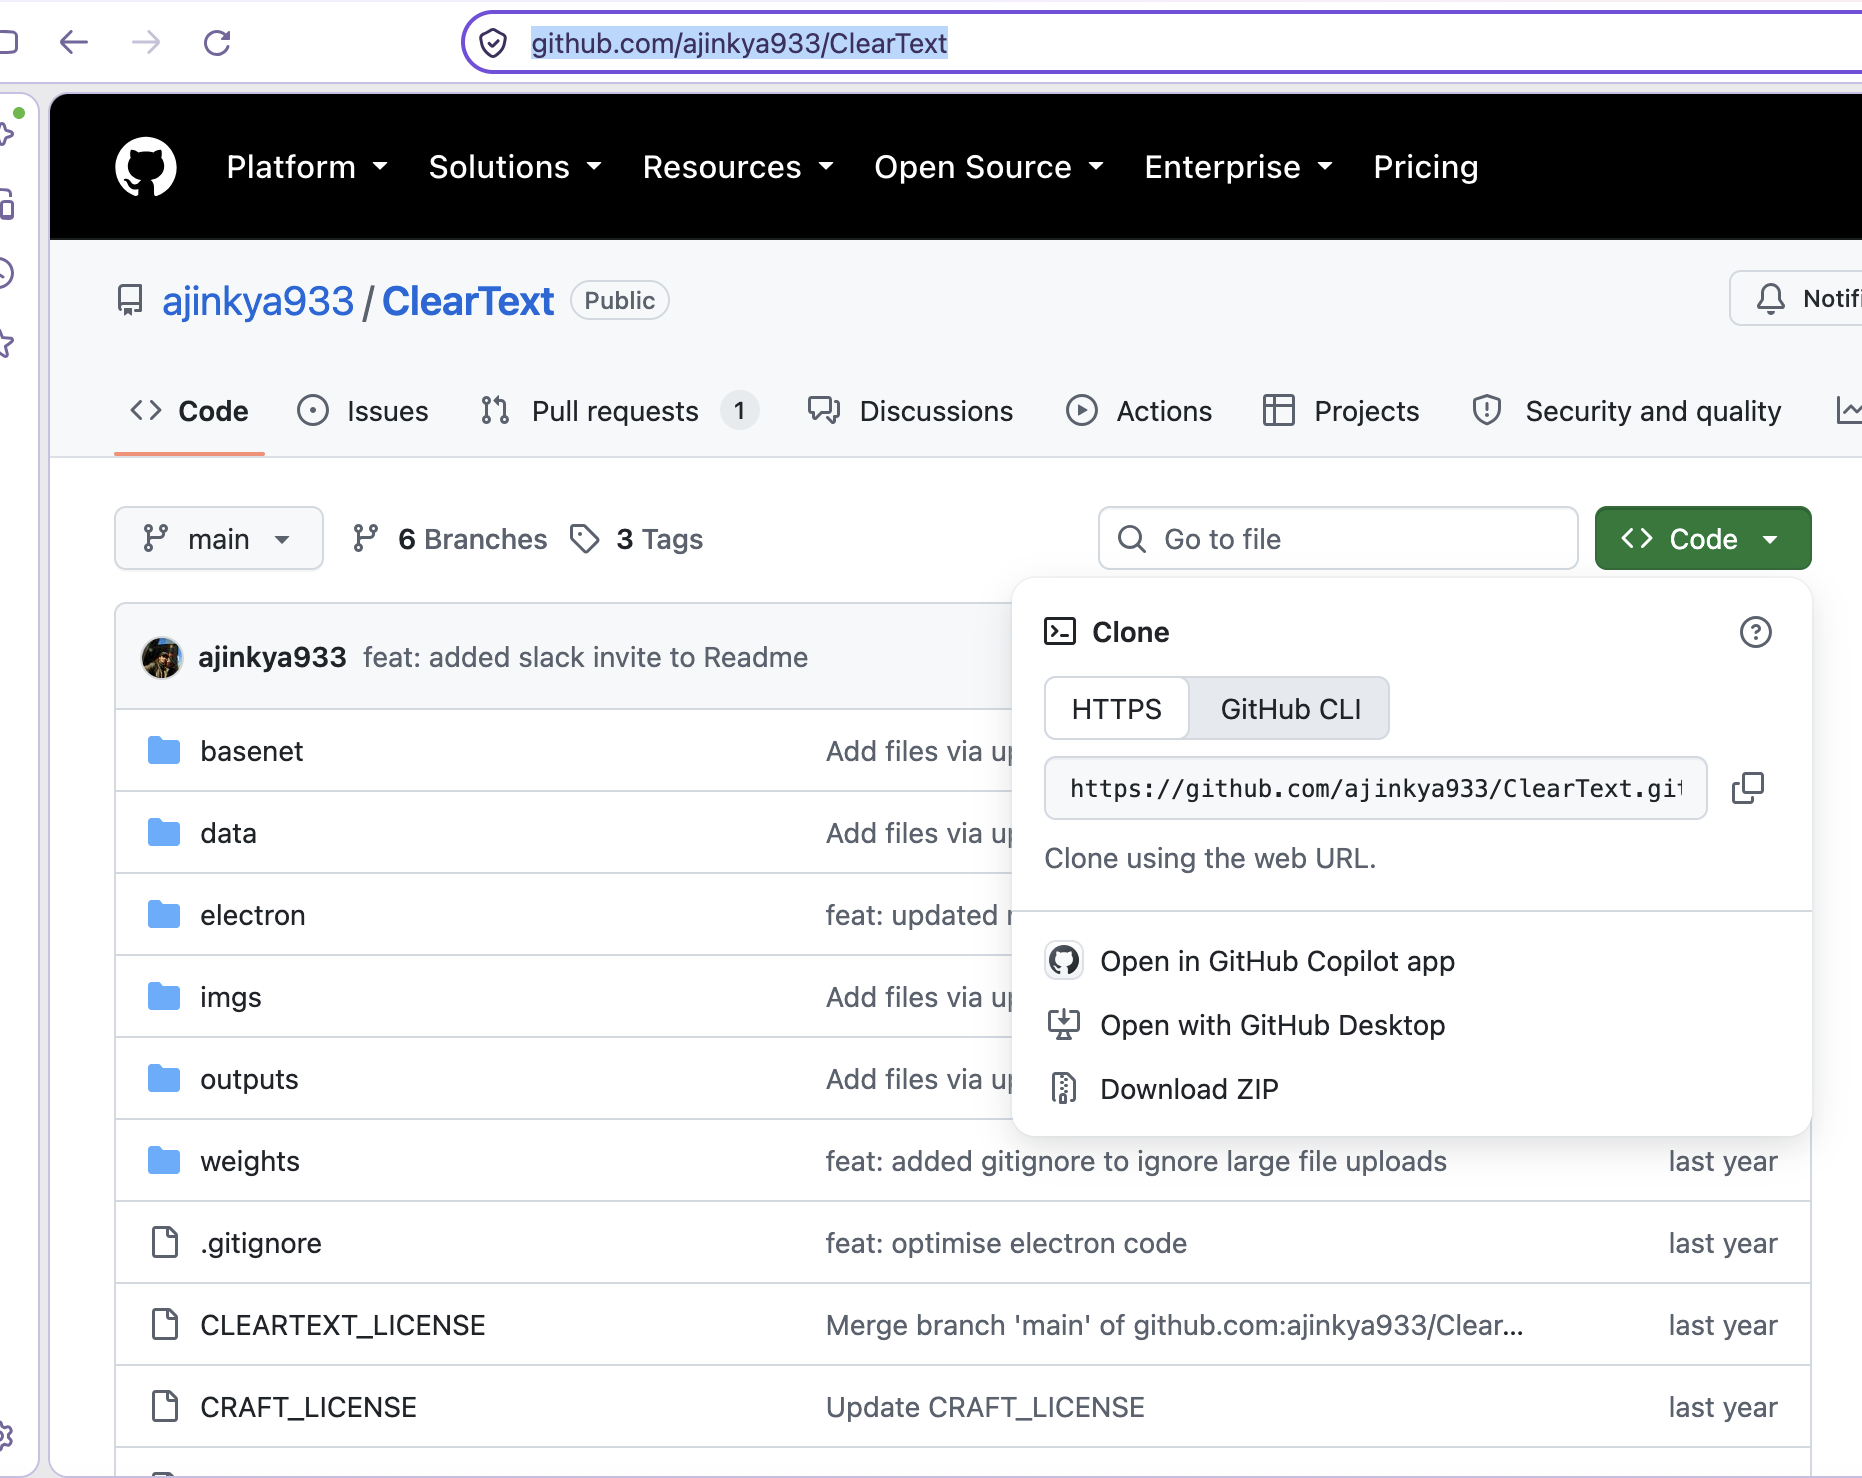This screenshot has height=1478, width=1862.
Task: Select the HTTPS clone option
Action: point(1117,709)
